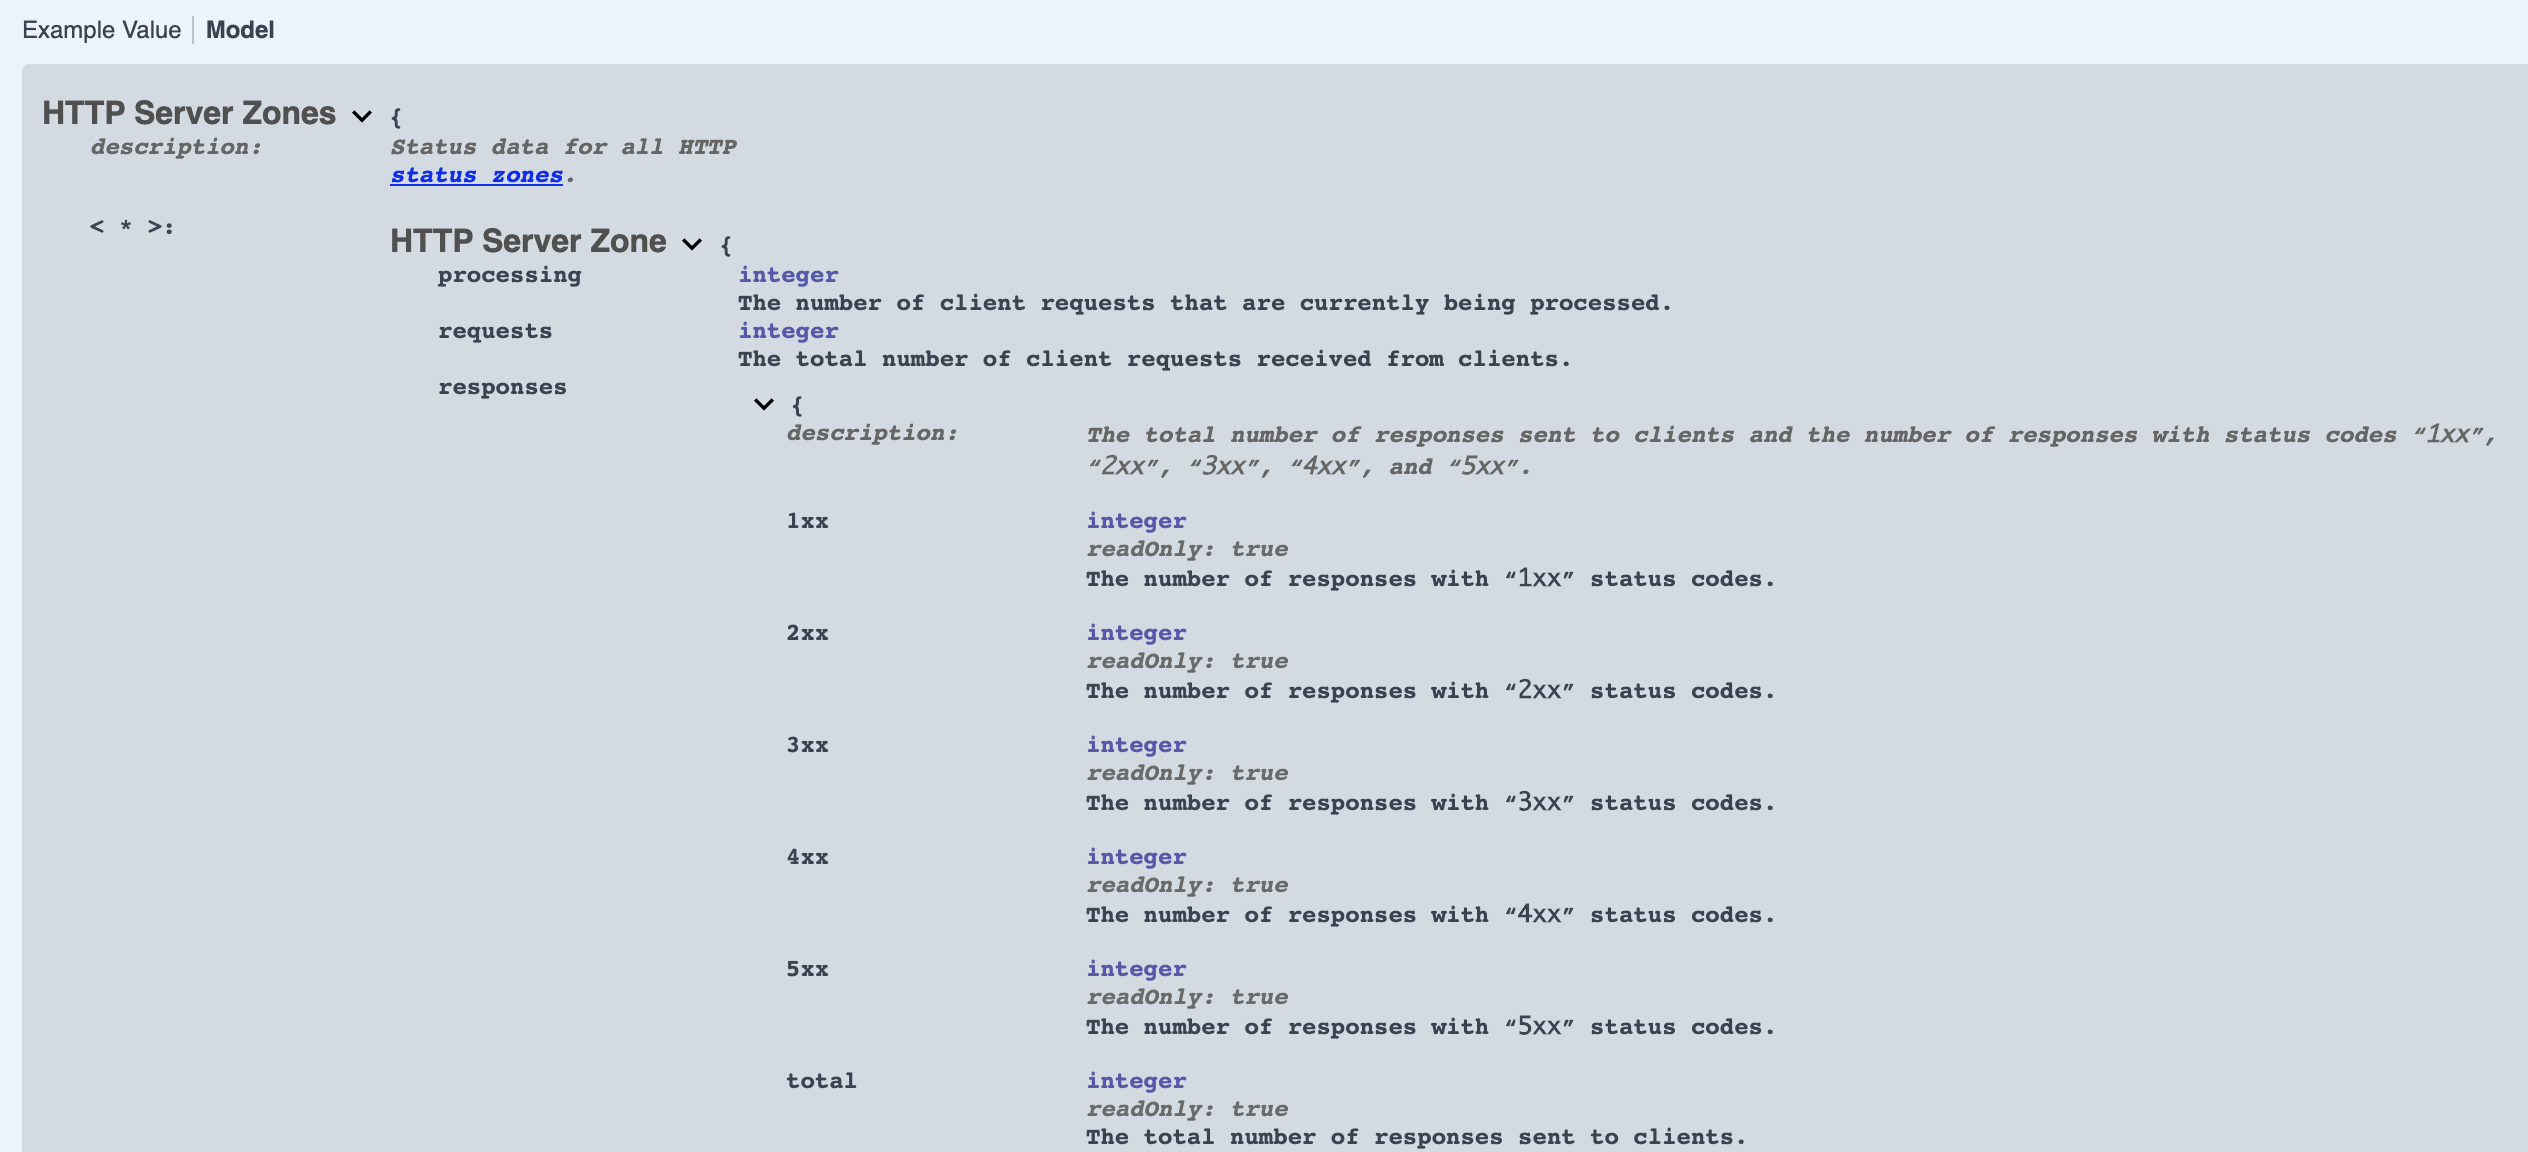Click the integer type of processing
The width and height of the screenshot is (2528, 1152).
tap(788, 274)
